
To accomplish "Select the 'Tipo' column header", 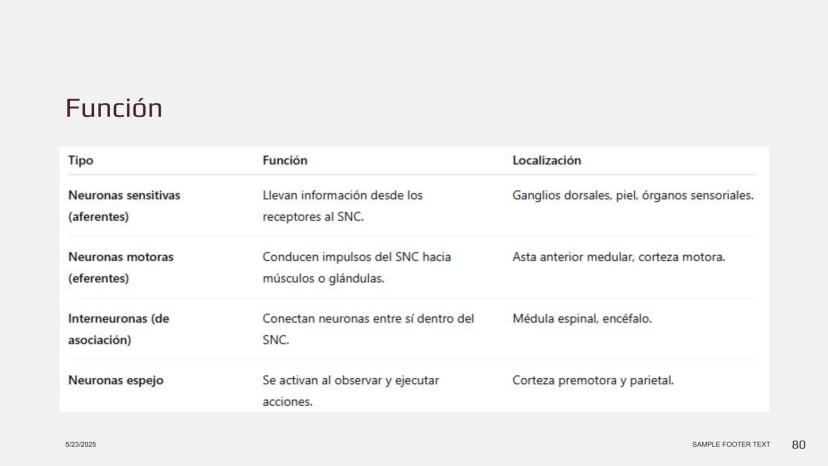I will point(81,160).
